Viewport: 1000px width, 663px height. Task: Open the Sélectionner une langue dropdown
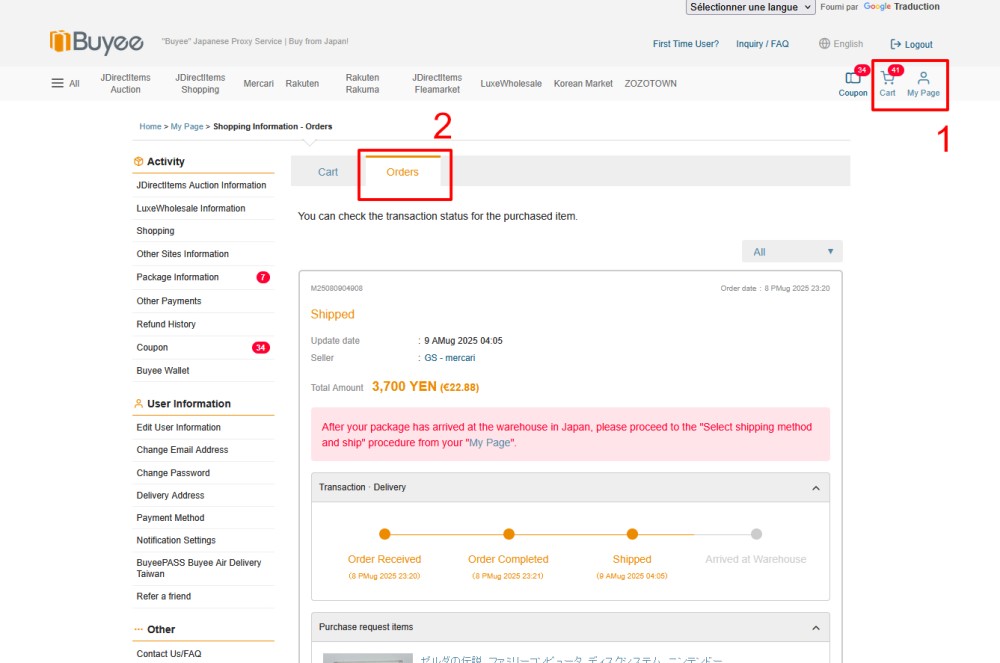pos(750,7)
